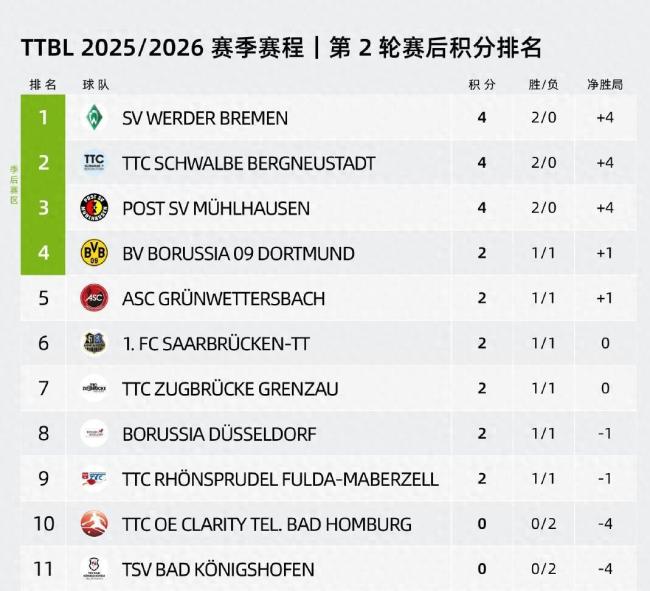This screenshot has width=650, height=591.
Task: Select the Post SV Mühlhausen crest
Action: 94,207
